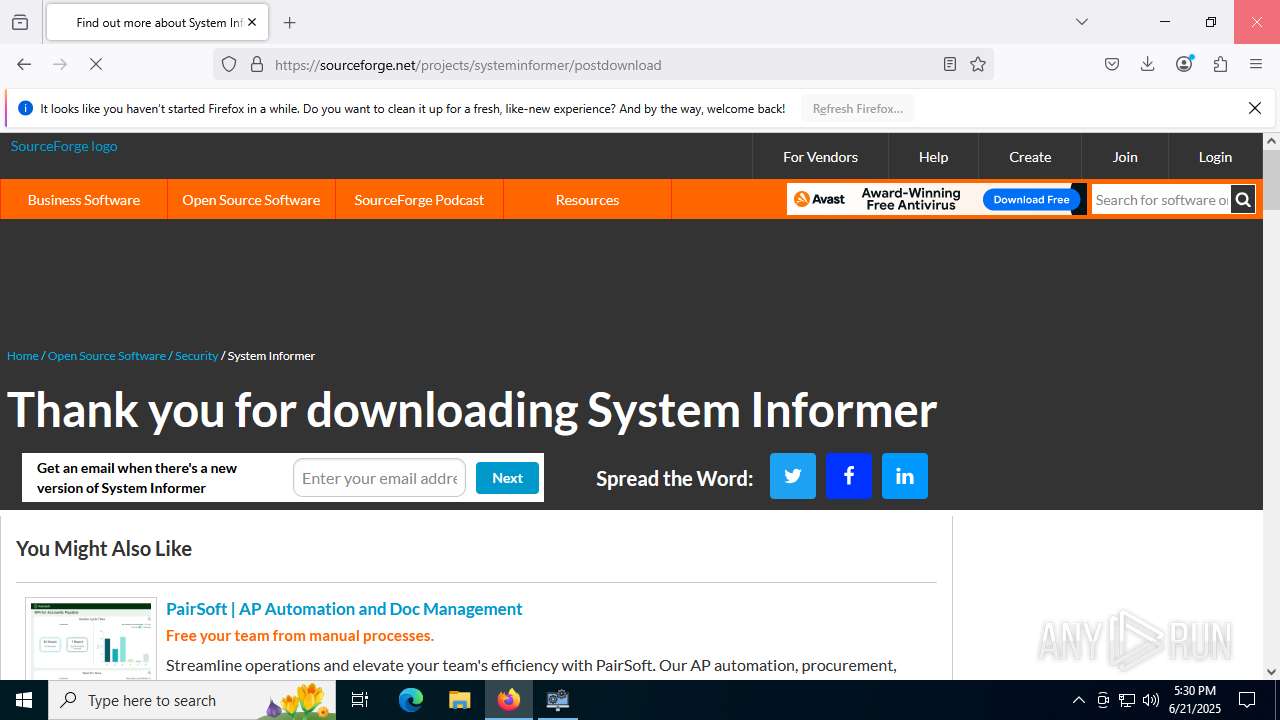This screenshot has width=1280, height=720.
Task: Click scrollbar down arrow
Action: click(x=1271, y=672)
